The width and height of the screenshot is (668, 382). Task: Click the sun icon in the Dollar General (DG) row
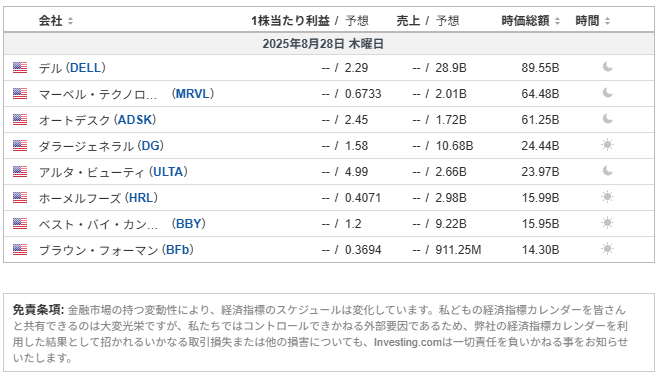[608, 145]
